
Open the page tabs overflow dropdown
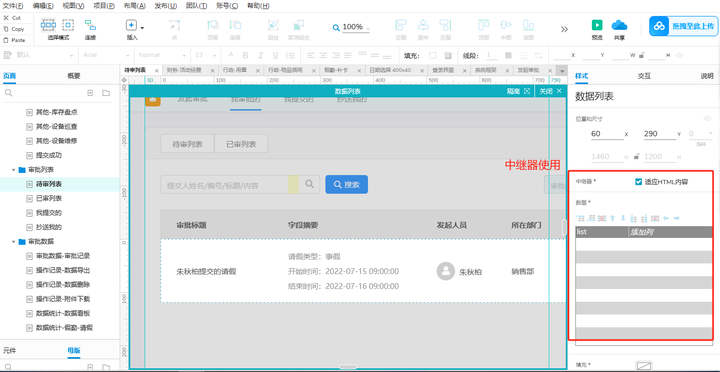point(561,71)
